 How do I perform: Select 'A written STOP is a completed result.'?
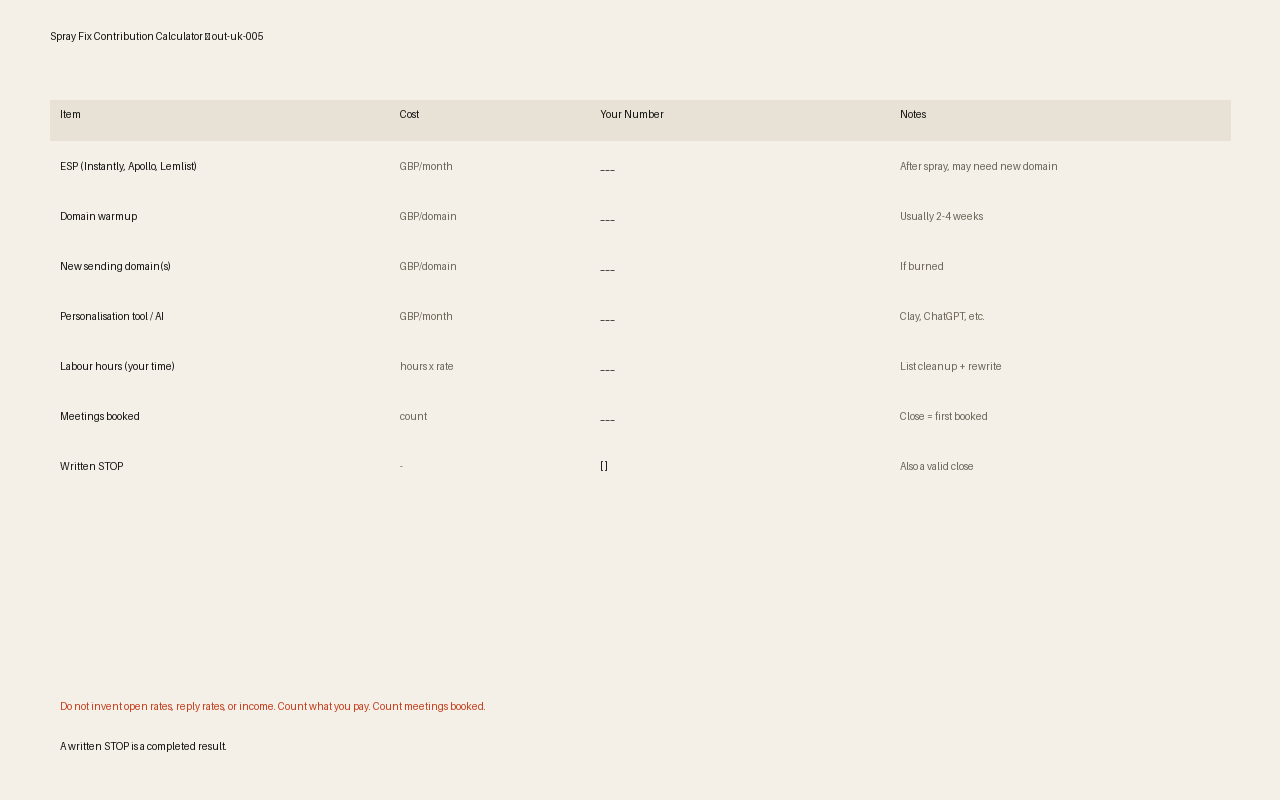tap(143, 747)
